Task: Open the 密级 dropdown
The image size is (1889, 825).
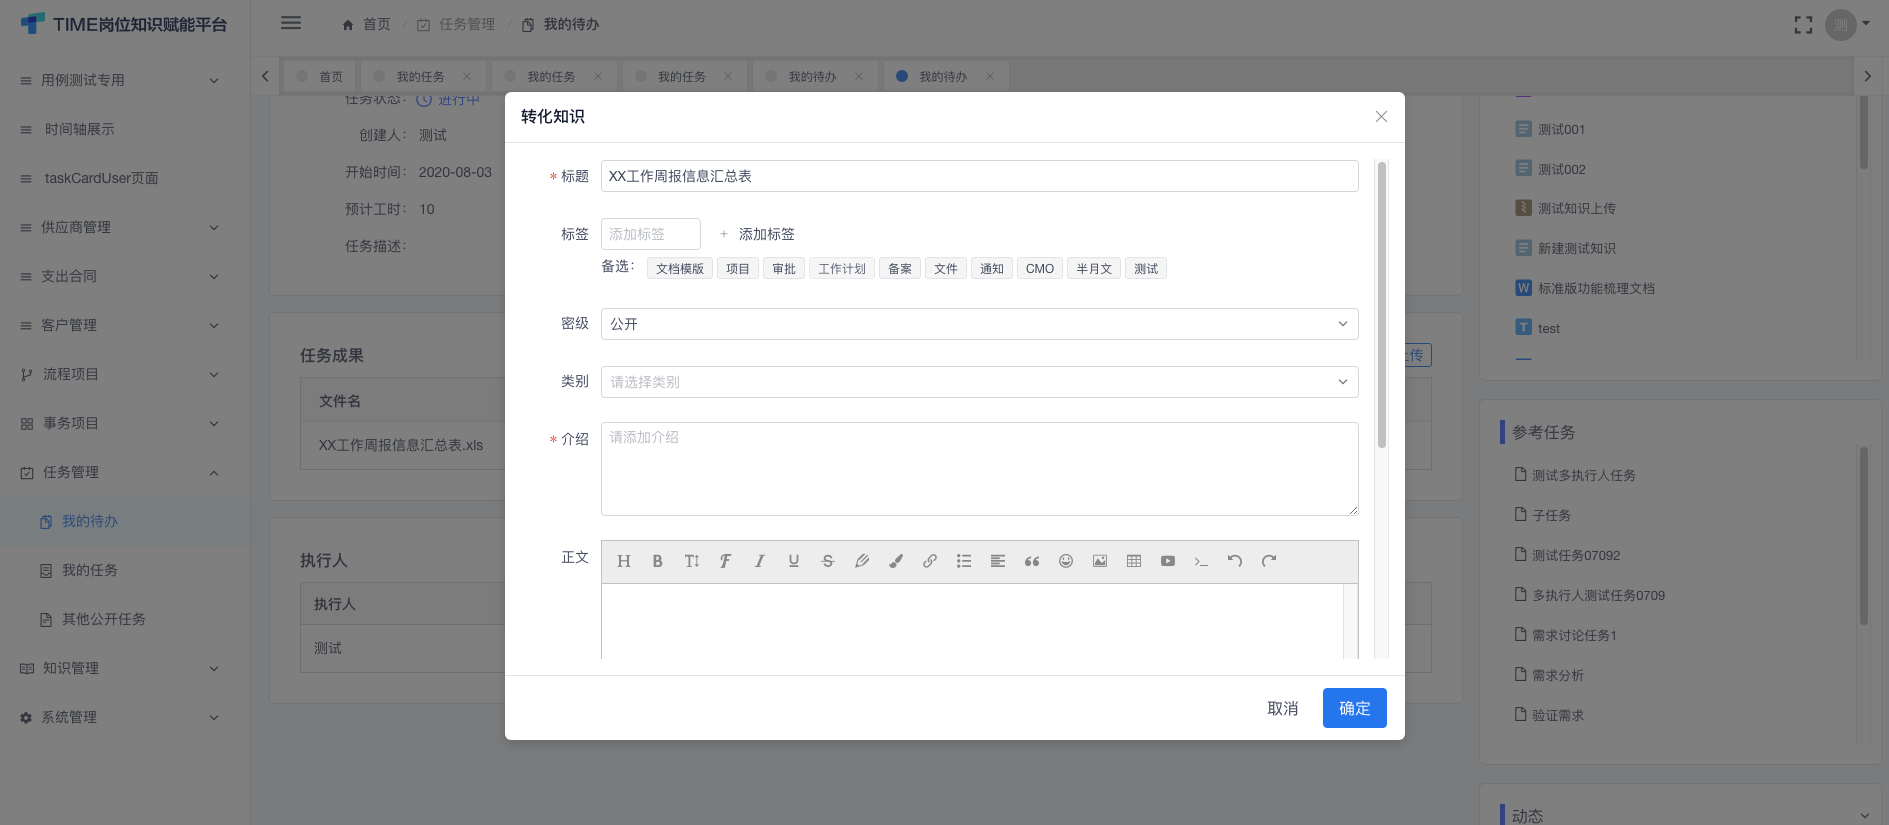Action: tap(979, 324)
